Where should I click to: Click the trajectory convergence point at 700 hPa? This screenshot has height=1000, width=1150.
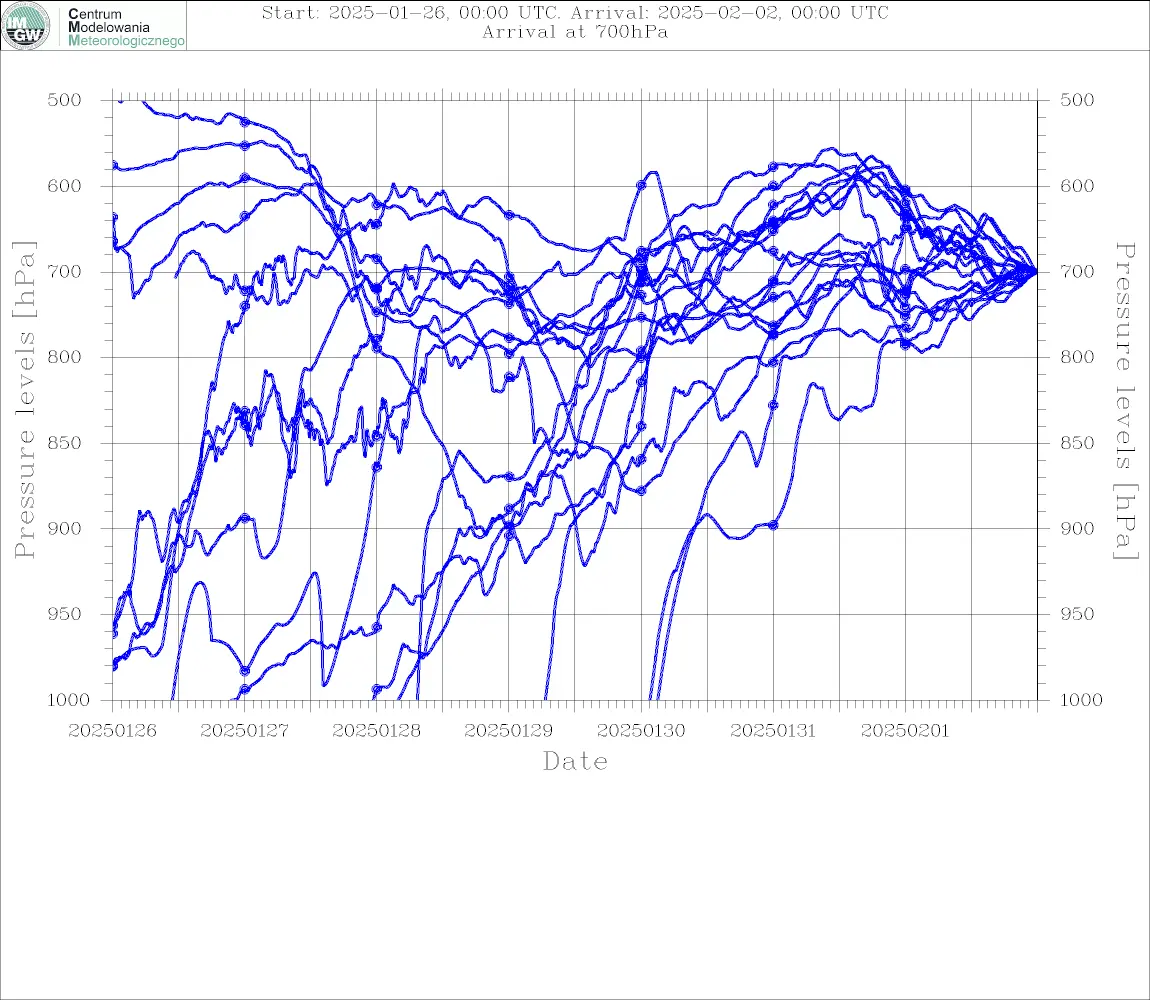pyautogui.click(x=1035, y=271)
